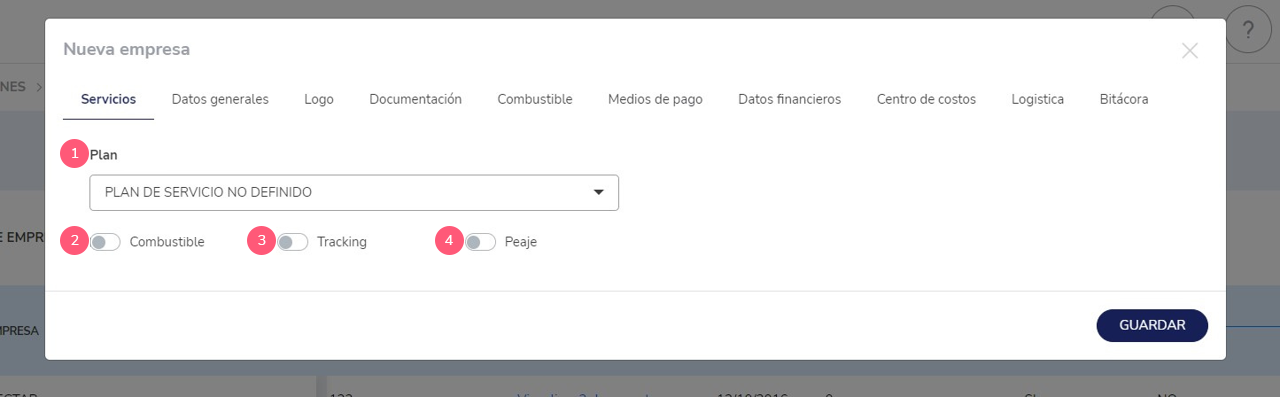
Task: Click the GUARDAR button
Action: [1152, 325]
